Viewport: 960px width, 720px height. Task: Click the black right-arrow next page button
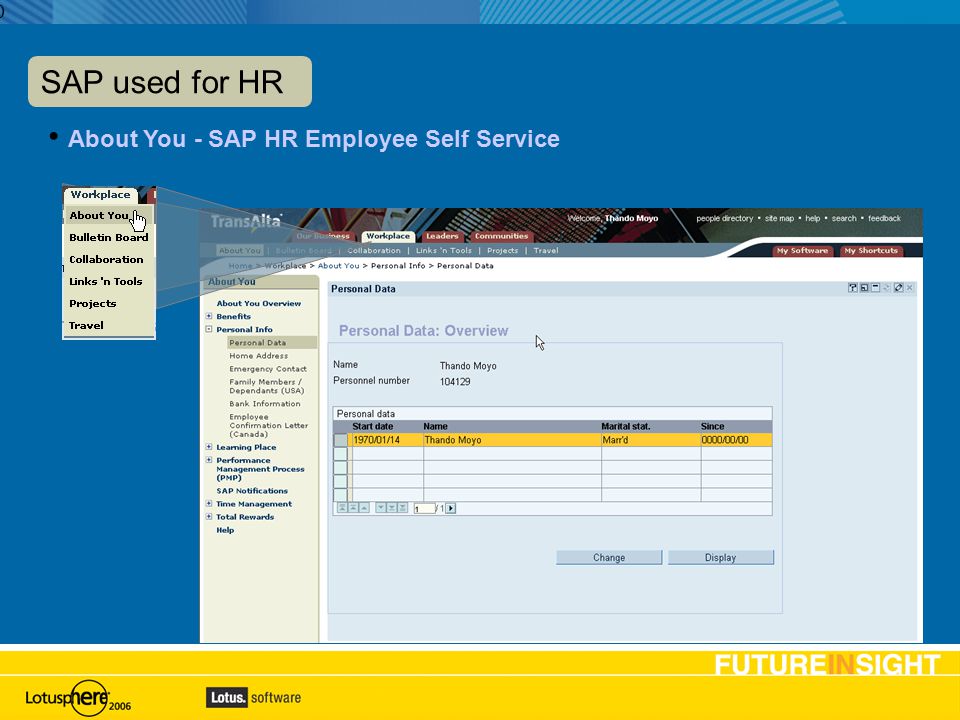click(x=451, y=508)
